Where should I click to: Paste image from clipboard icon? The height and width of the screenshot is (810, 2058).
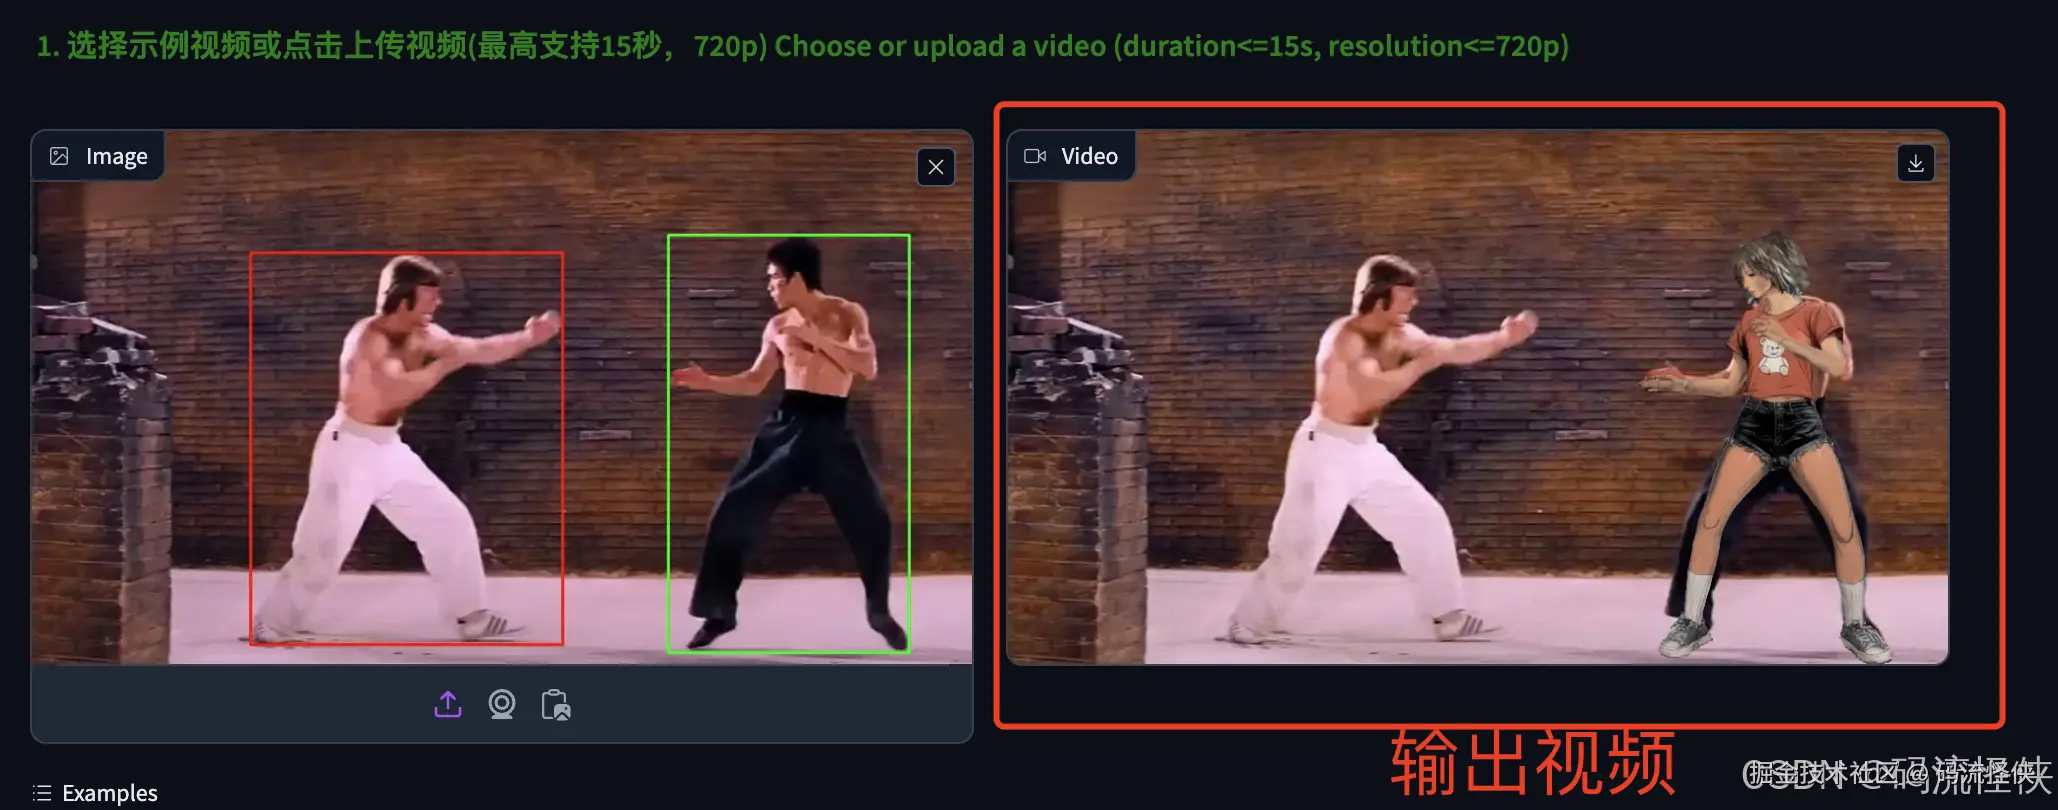pos(556,705)
